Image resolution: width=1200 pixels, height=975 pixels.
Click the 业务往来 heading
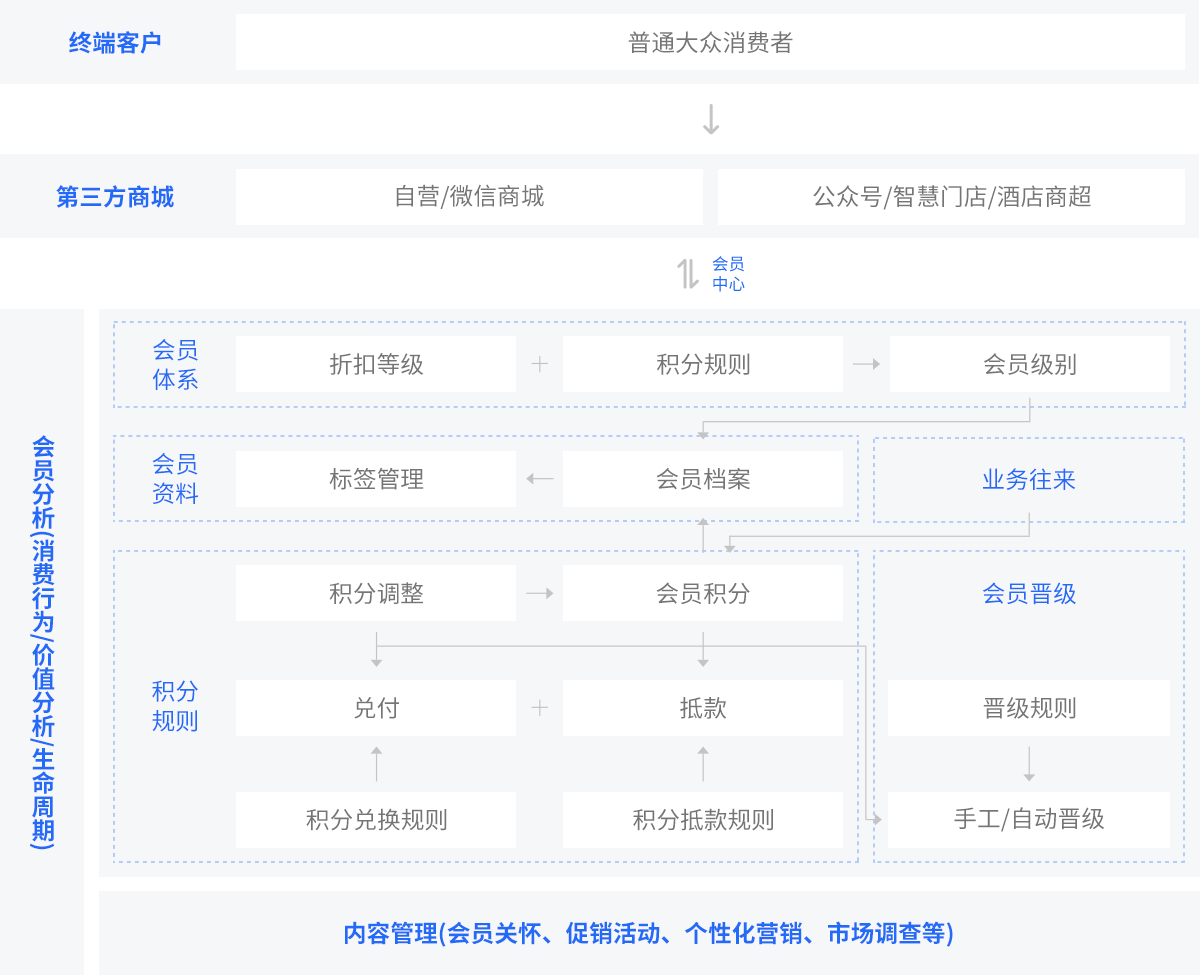coord(1029,479)
